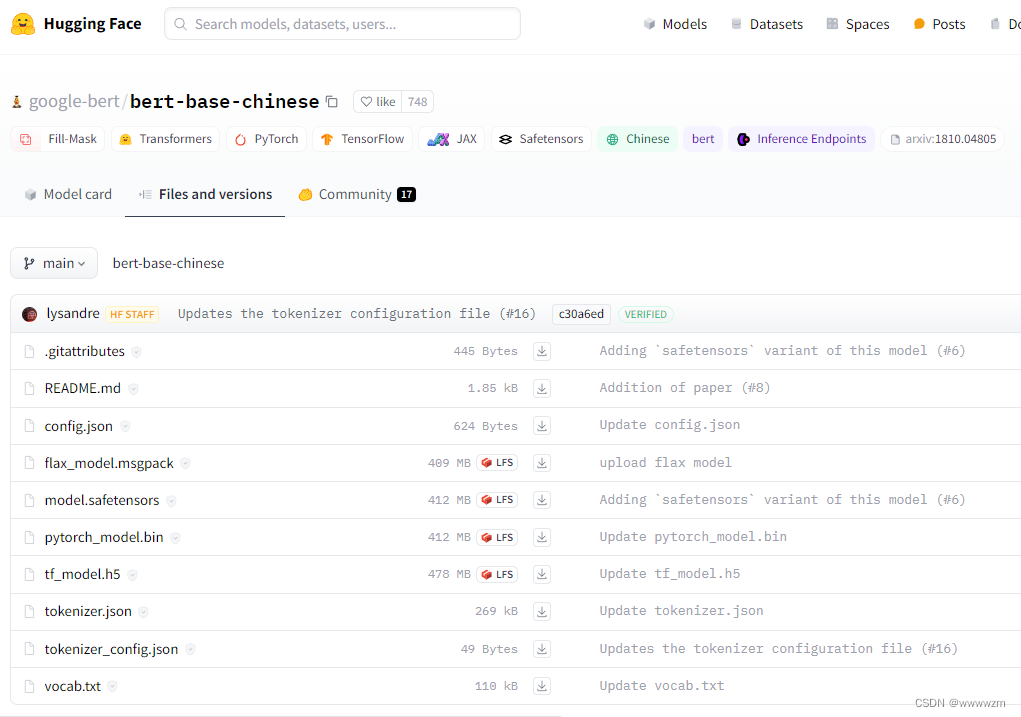This screenshot has width=1021, height=717.
Task: Click the google-bert organization avatar icon
Action: (x=17, y=102)
